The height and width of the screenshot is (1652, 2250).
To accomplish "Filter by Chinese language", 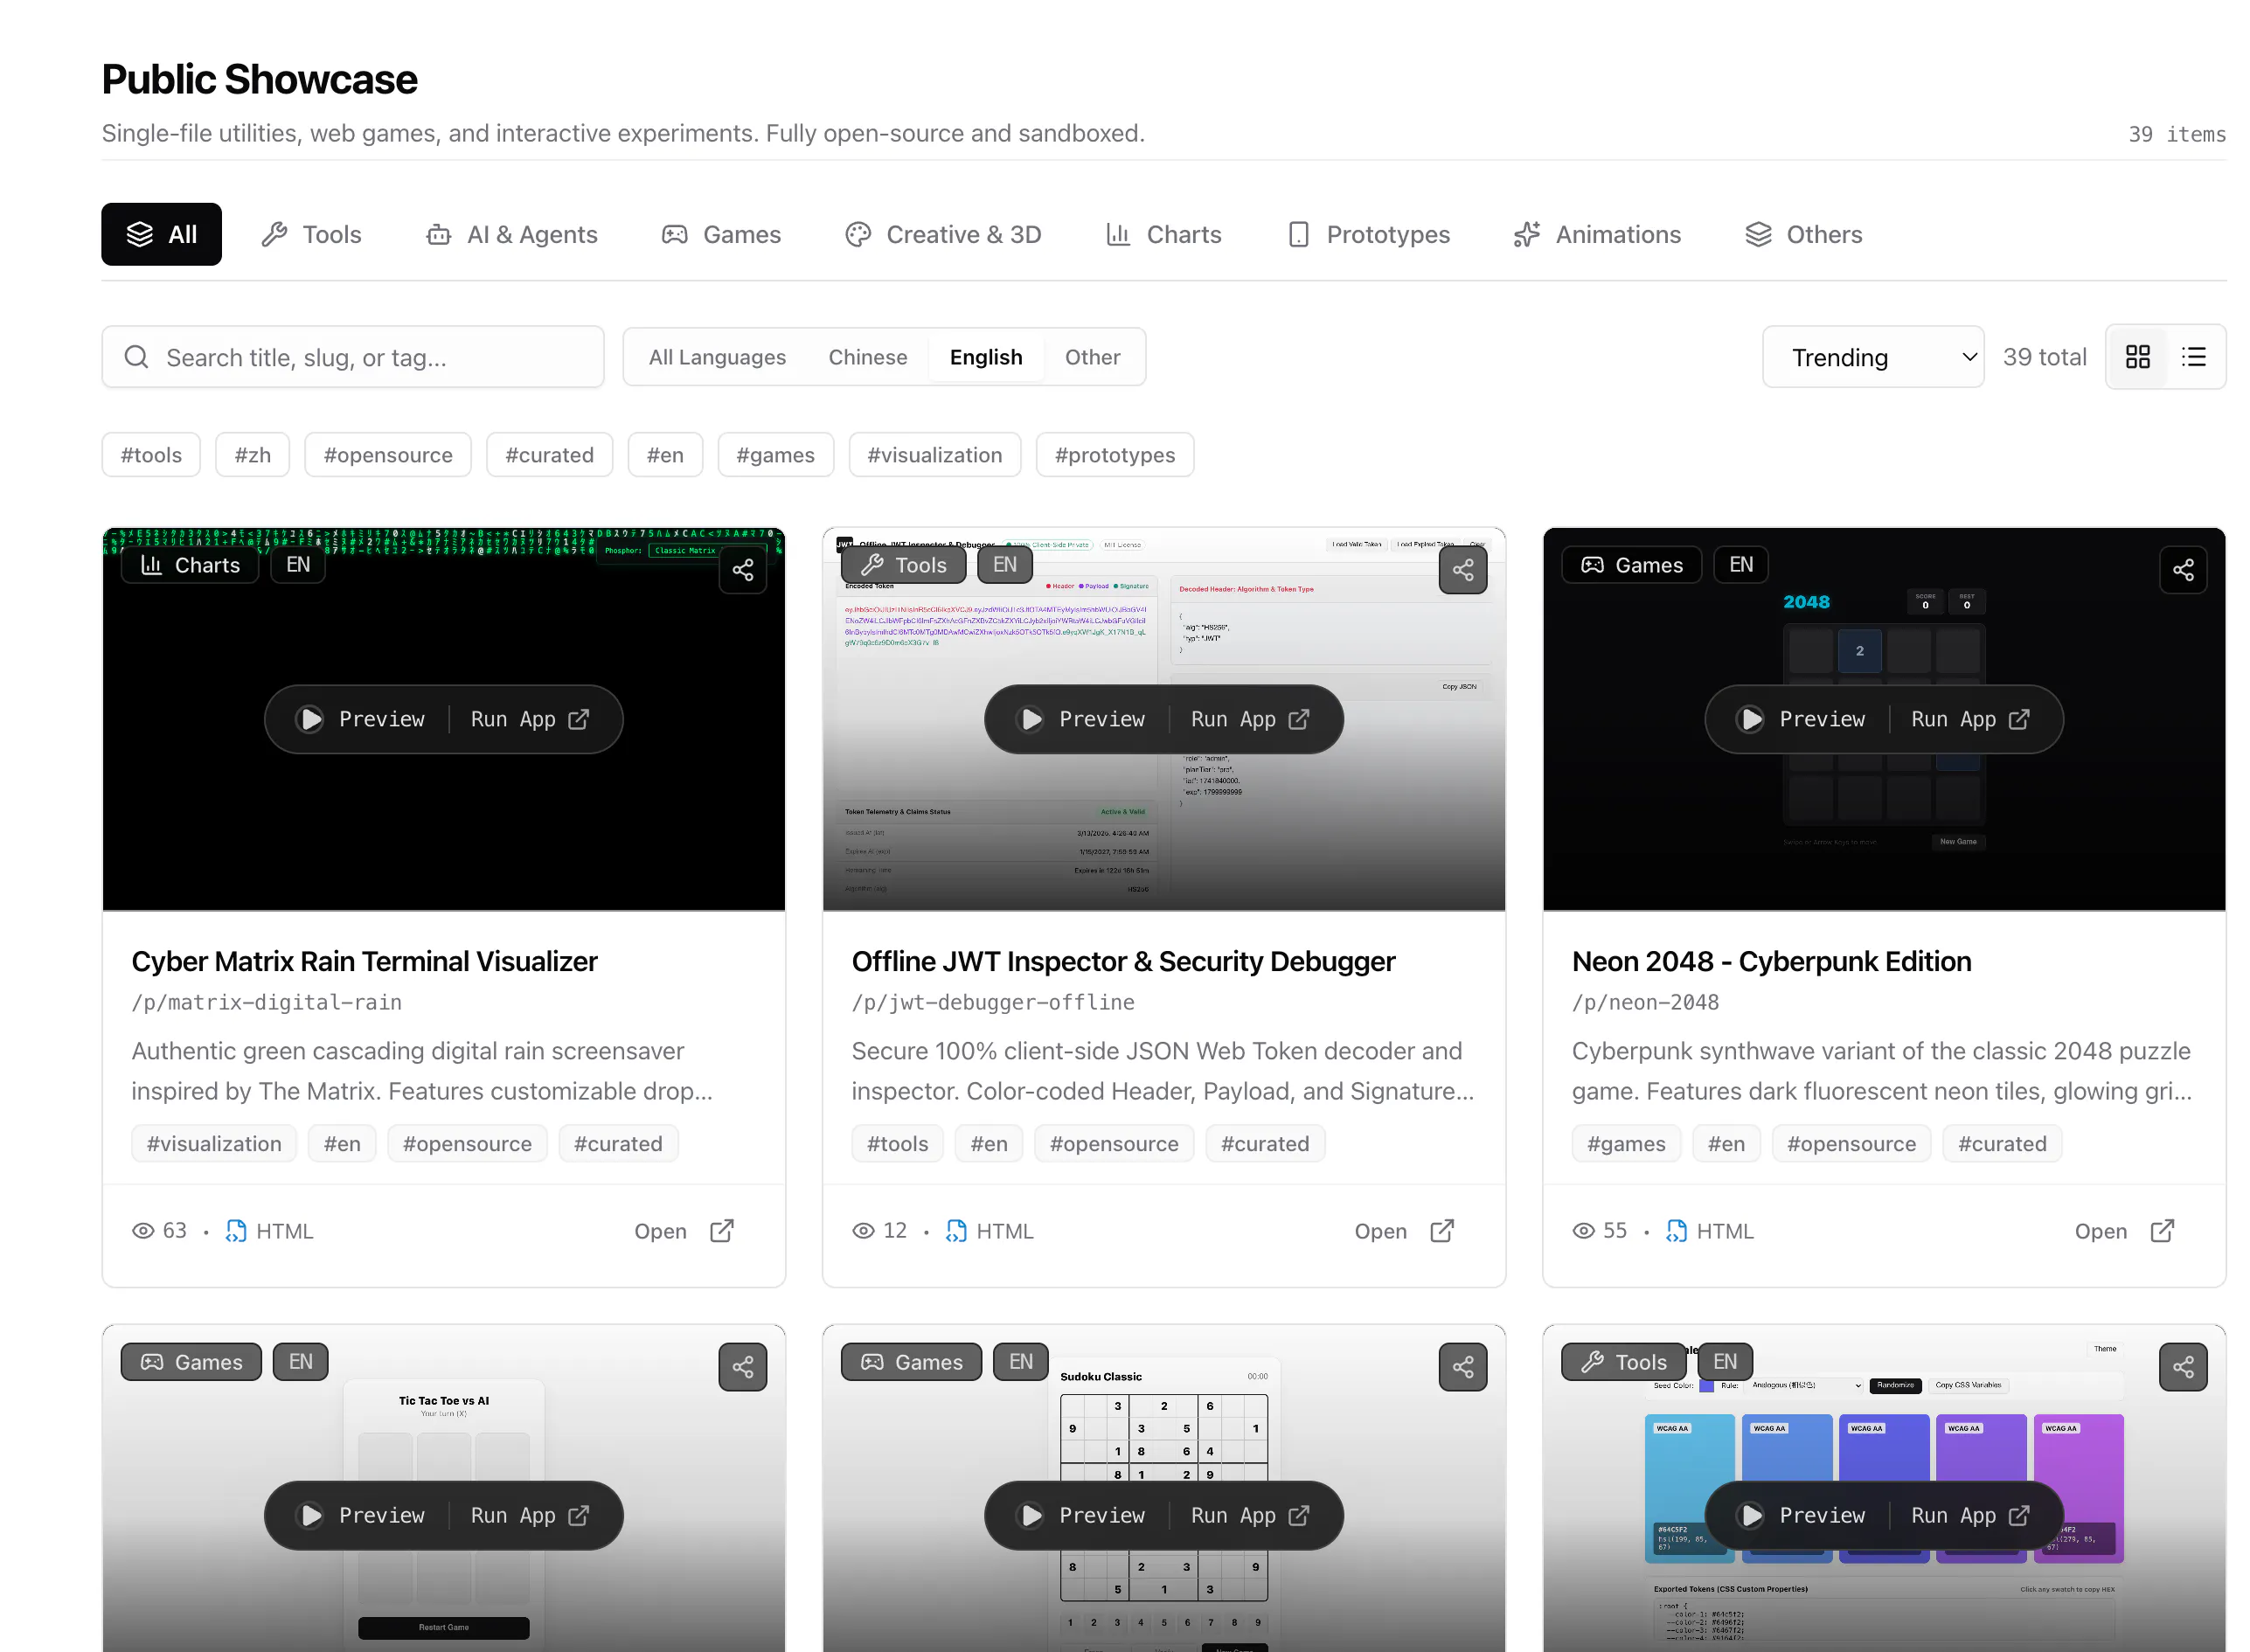I will click(867, 357).
